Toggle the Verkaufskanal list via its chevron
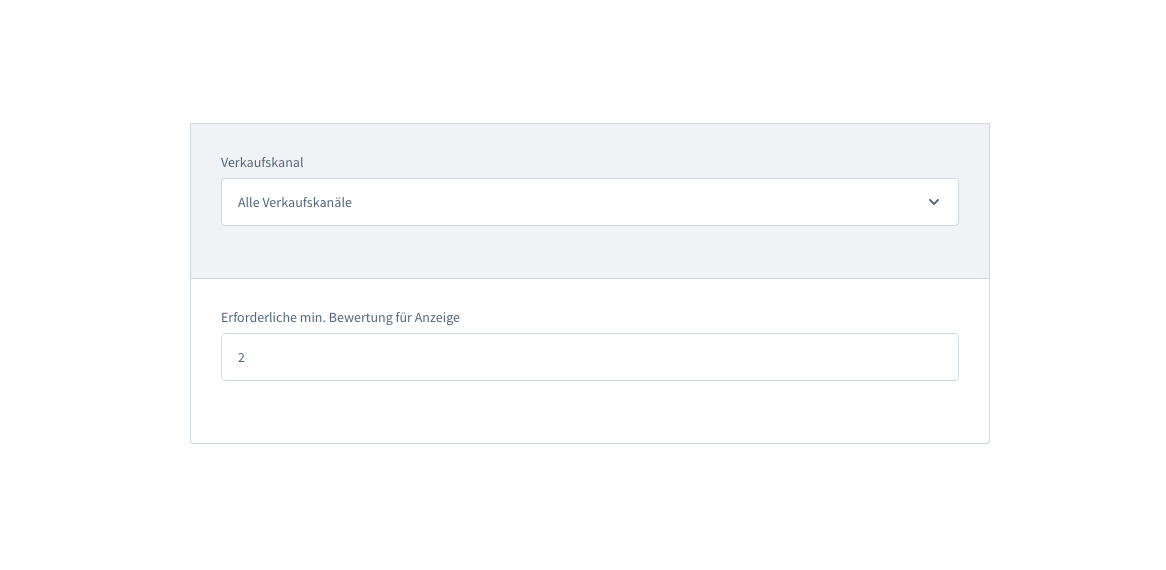Screen dimensions: 1166x570 pyautogui.click(x=933, y=202)
